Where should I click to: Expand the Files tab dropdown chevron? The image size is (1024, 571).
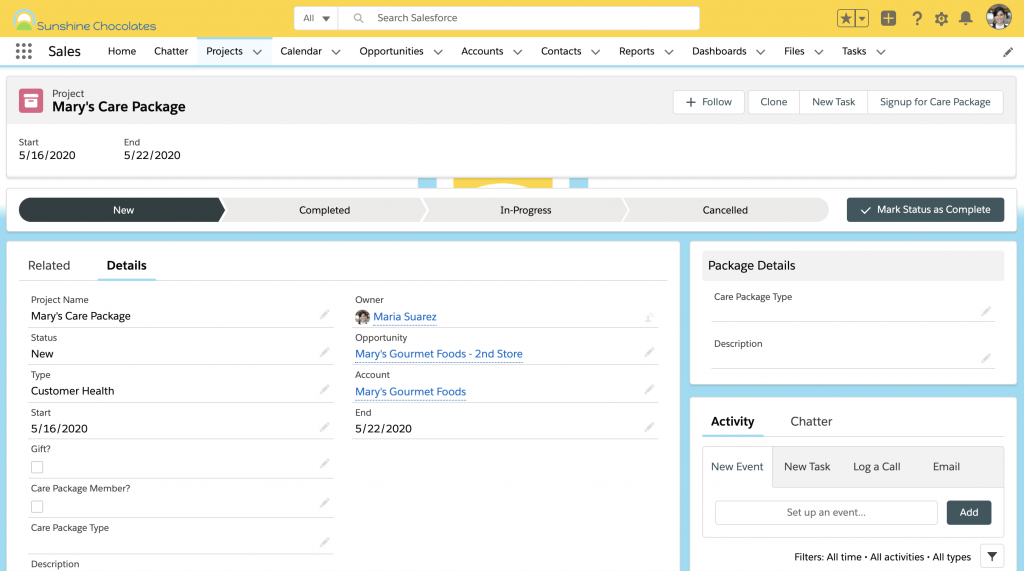pos(818,52)
